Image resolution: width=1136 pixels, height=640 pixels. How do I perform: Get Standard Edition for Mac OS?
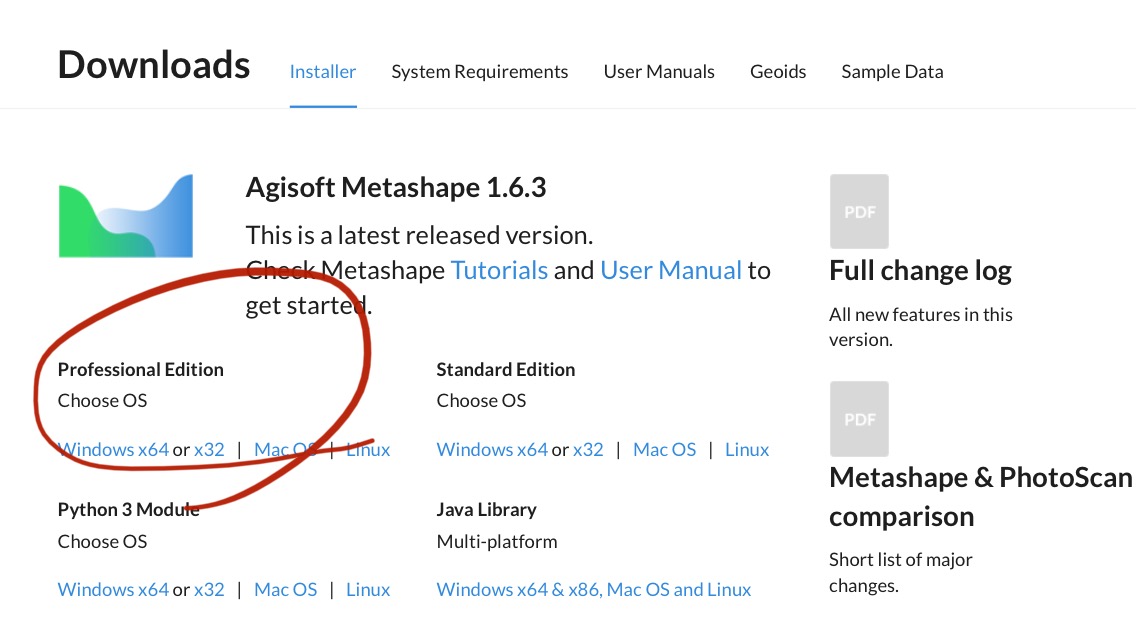[665, 450]
